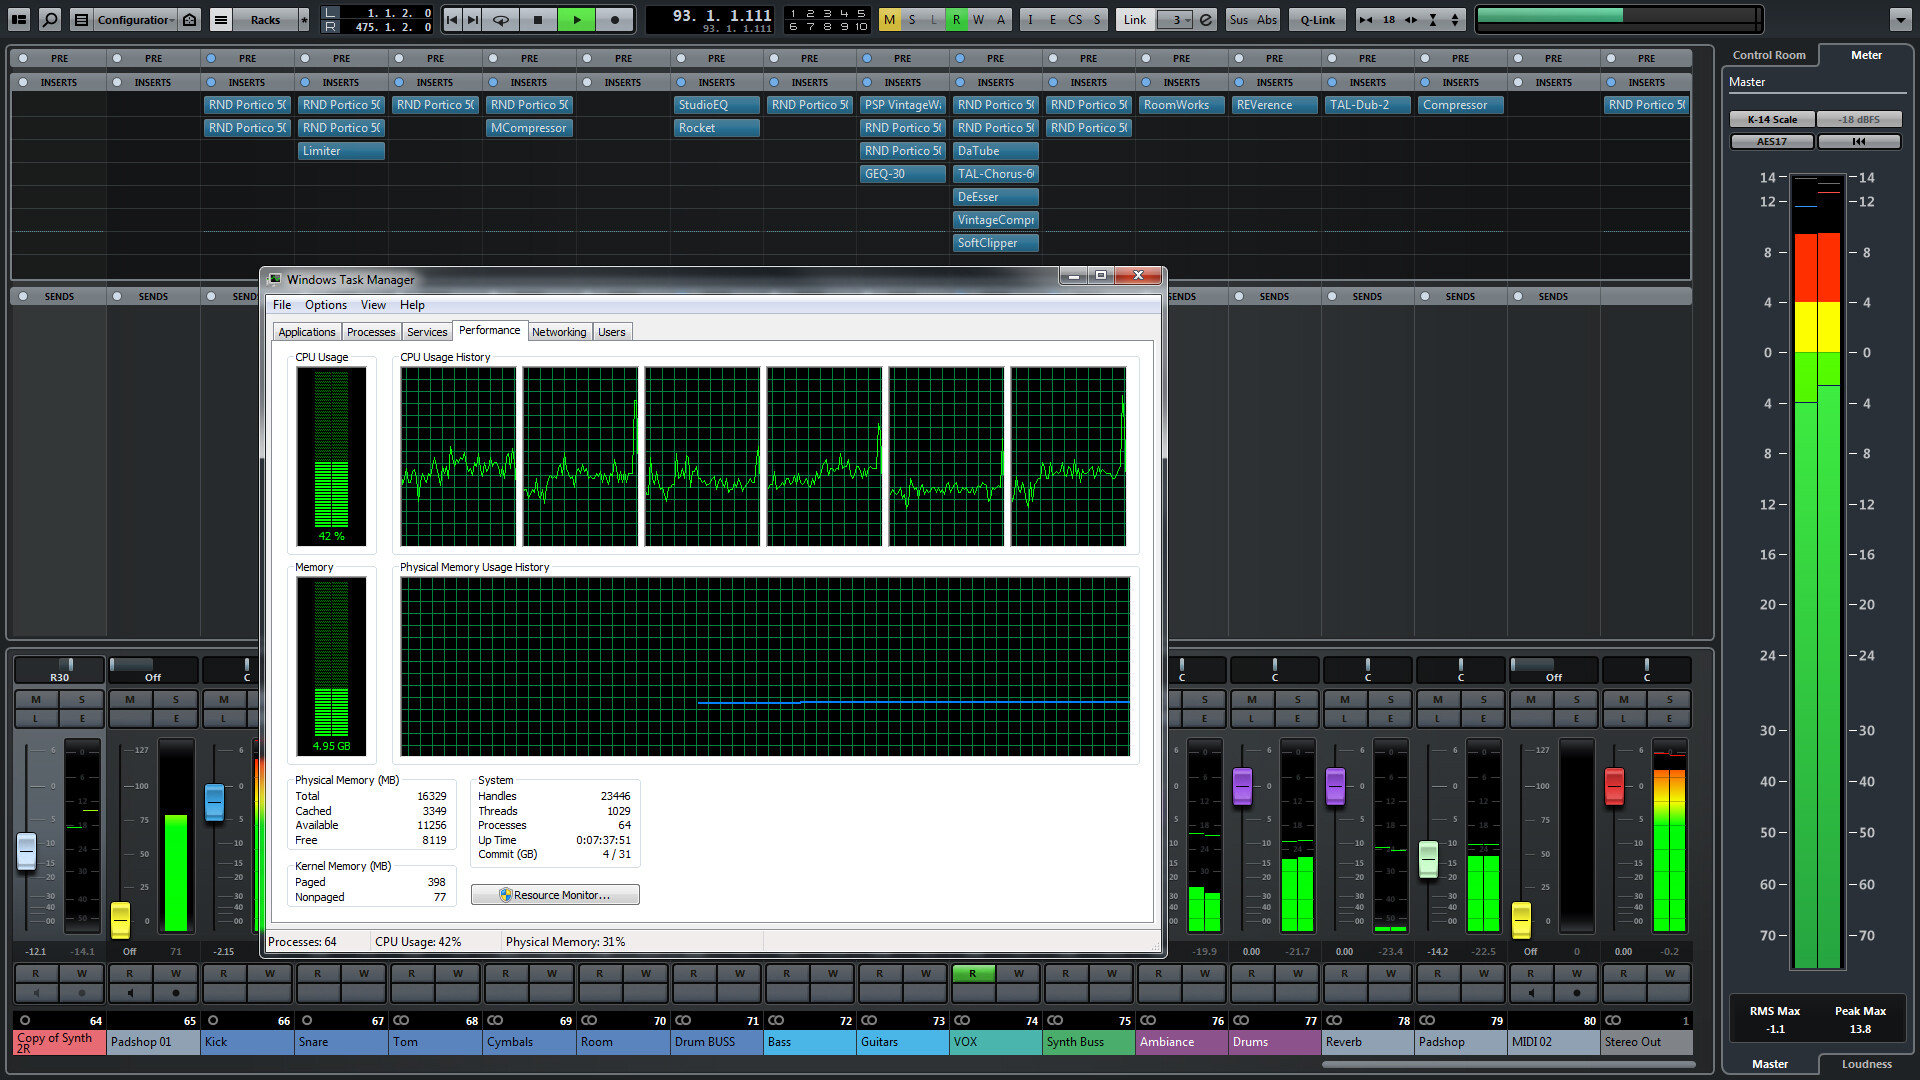Image resolution: width=1920 pixels, height=1080 pixels.
Task: Click the Resource Monitor button
Action: pos(555,895)
